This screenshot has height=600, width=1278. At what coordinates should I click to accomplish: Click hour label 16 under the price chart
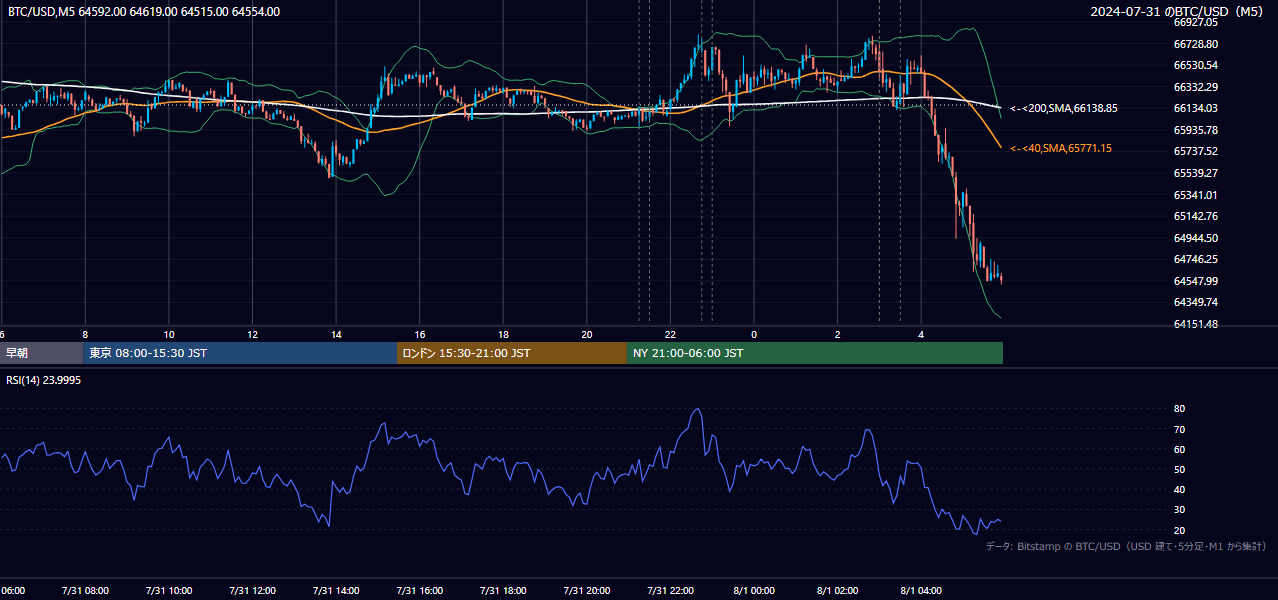pyautogui.click(x=420, y=334)
